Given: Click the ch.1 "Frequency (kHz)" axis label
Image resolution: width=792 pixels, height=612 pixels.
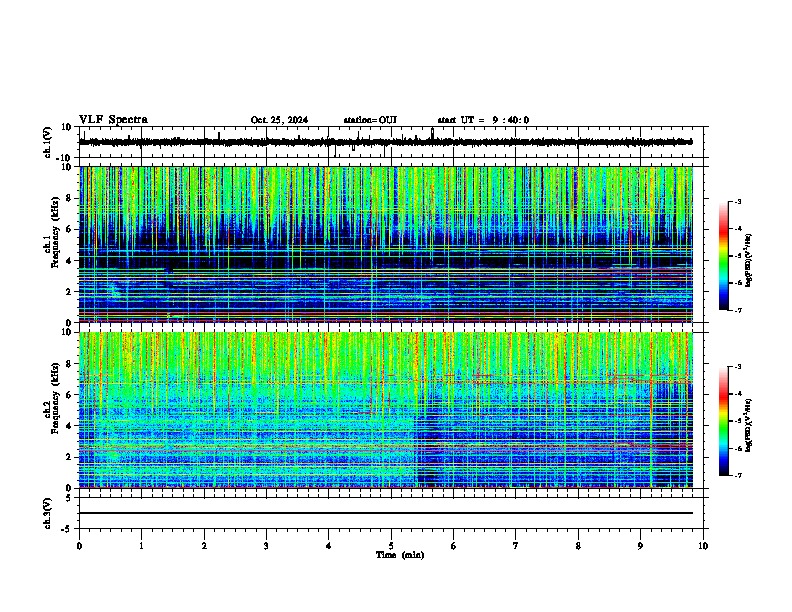Looking at the screenshot, I should (x=55, y=233).
